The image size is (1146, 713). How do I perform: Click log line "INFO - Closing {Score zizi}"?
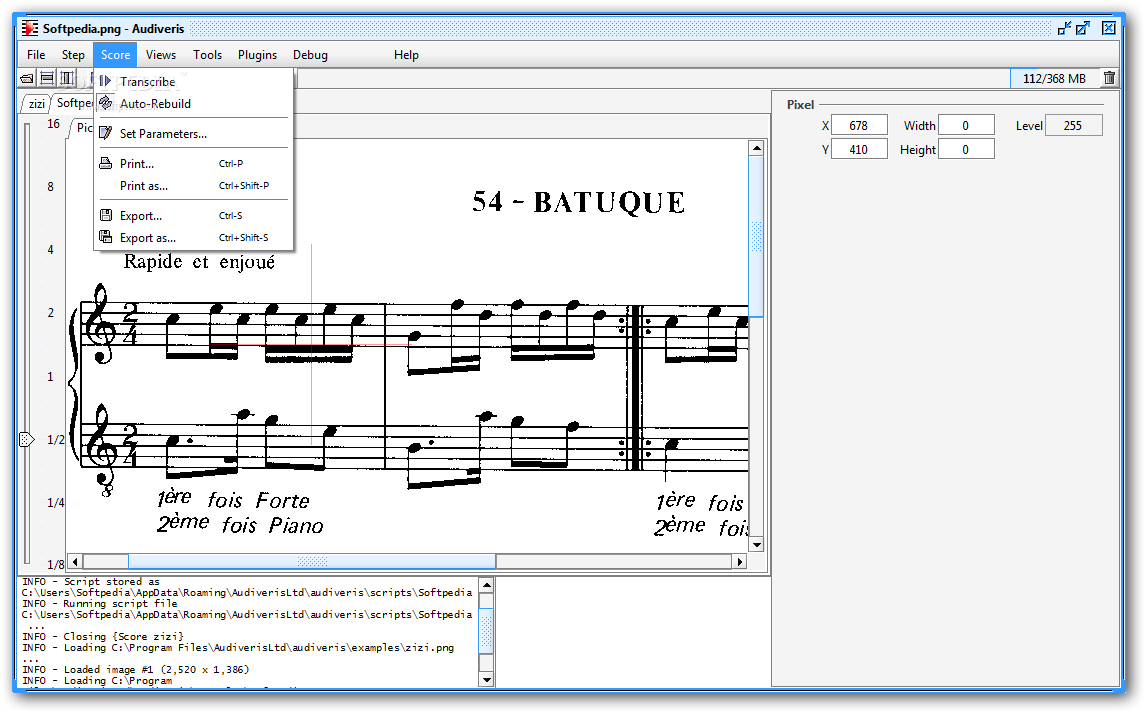(x=103, y=636)
